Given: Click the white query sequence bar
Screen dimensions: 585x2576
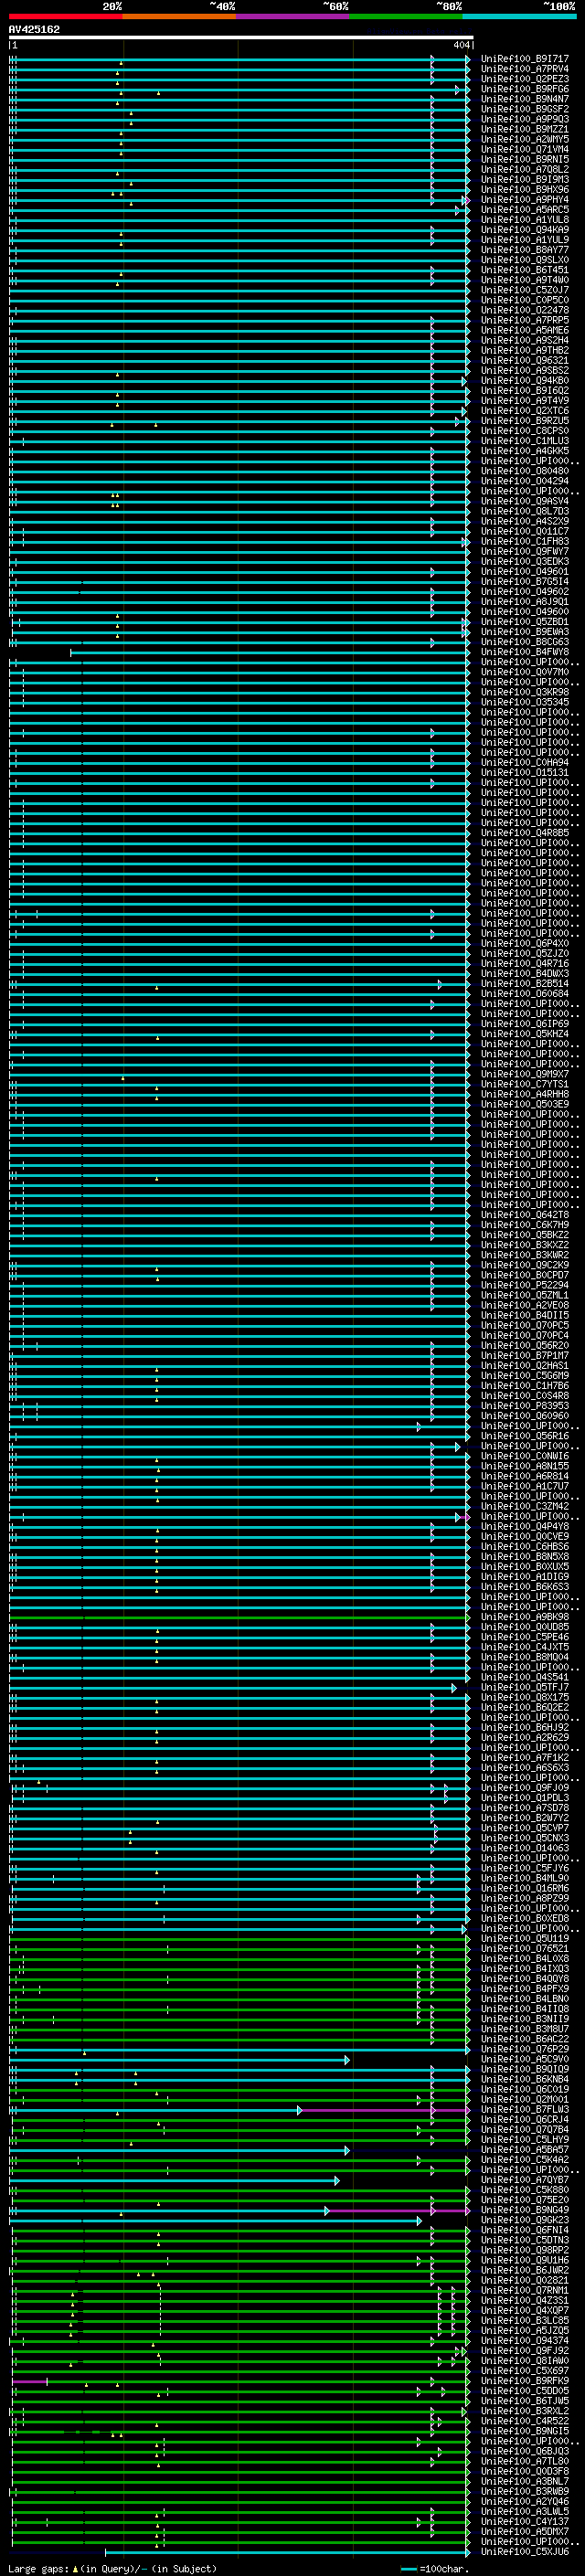Looking at the screenshot, I should [x=241, y=38].
